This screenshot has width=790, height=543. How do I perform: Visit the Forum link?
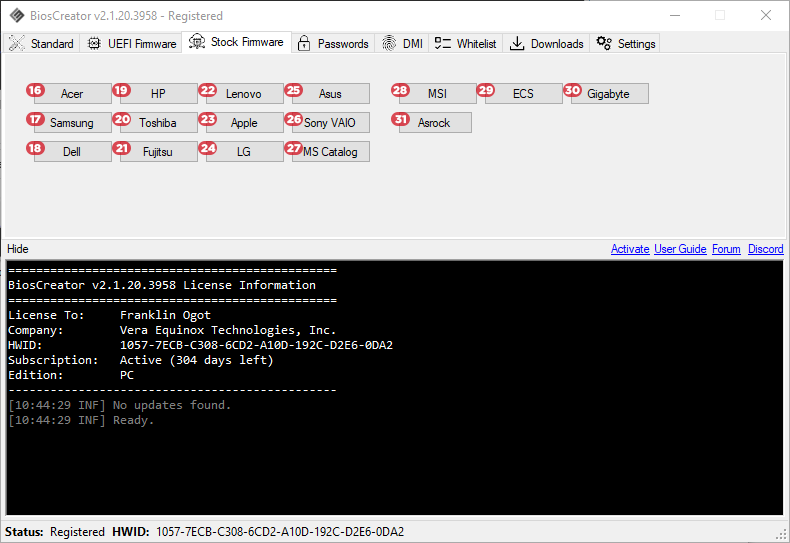726,249
